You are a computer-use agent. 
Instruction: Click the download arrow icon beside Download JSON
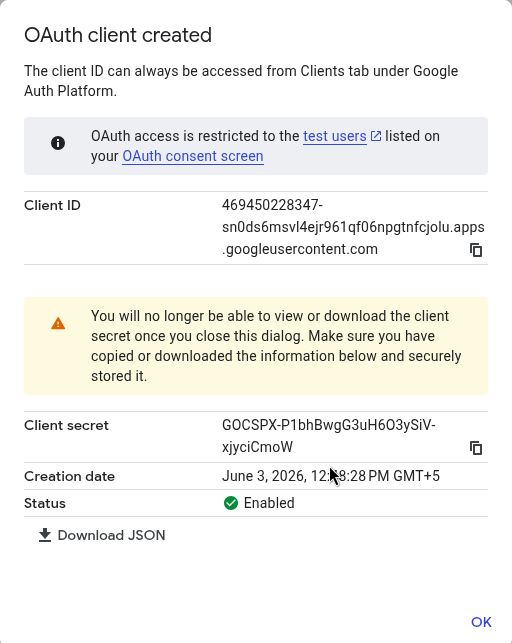(x=45, y=535)
